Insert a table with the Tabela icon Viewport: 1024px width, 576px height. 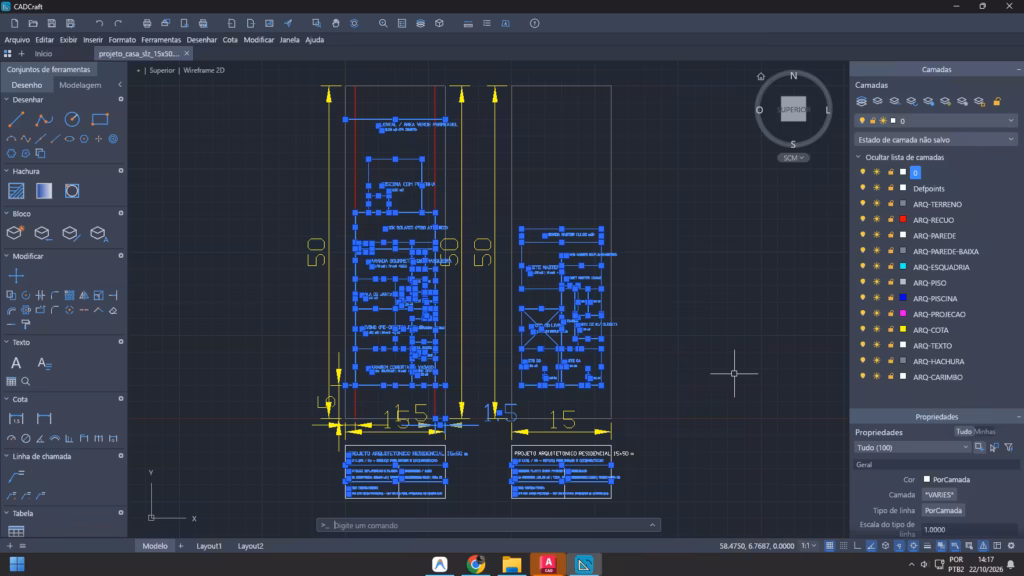16,531
